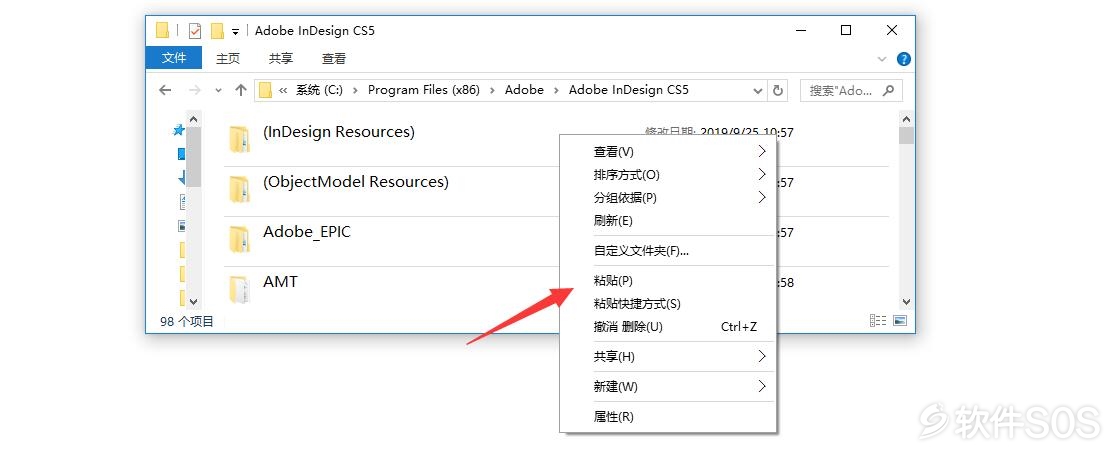This screenshot has width=1117, height=449.
Task: Choose 分组依据(P) in the context menu
Action: (x=667, y=197)
